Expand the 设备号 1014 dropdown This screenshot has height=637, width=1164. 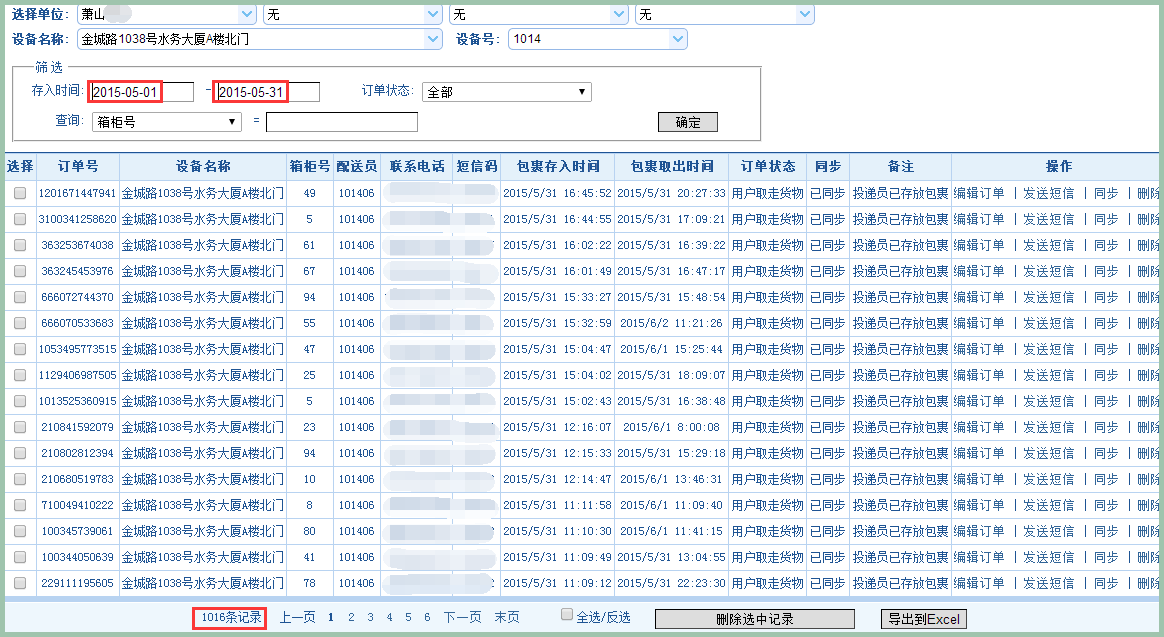(x=678, y=39)
